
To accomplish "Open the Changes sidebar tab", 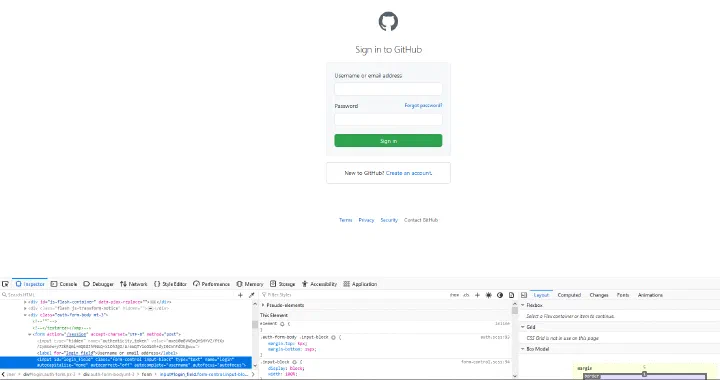I will coord(599,295).
